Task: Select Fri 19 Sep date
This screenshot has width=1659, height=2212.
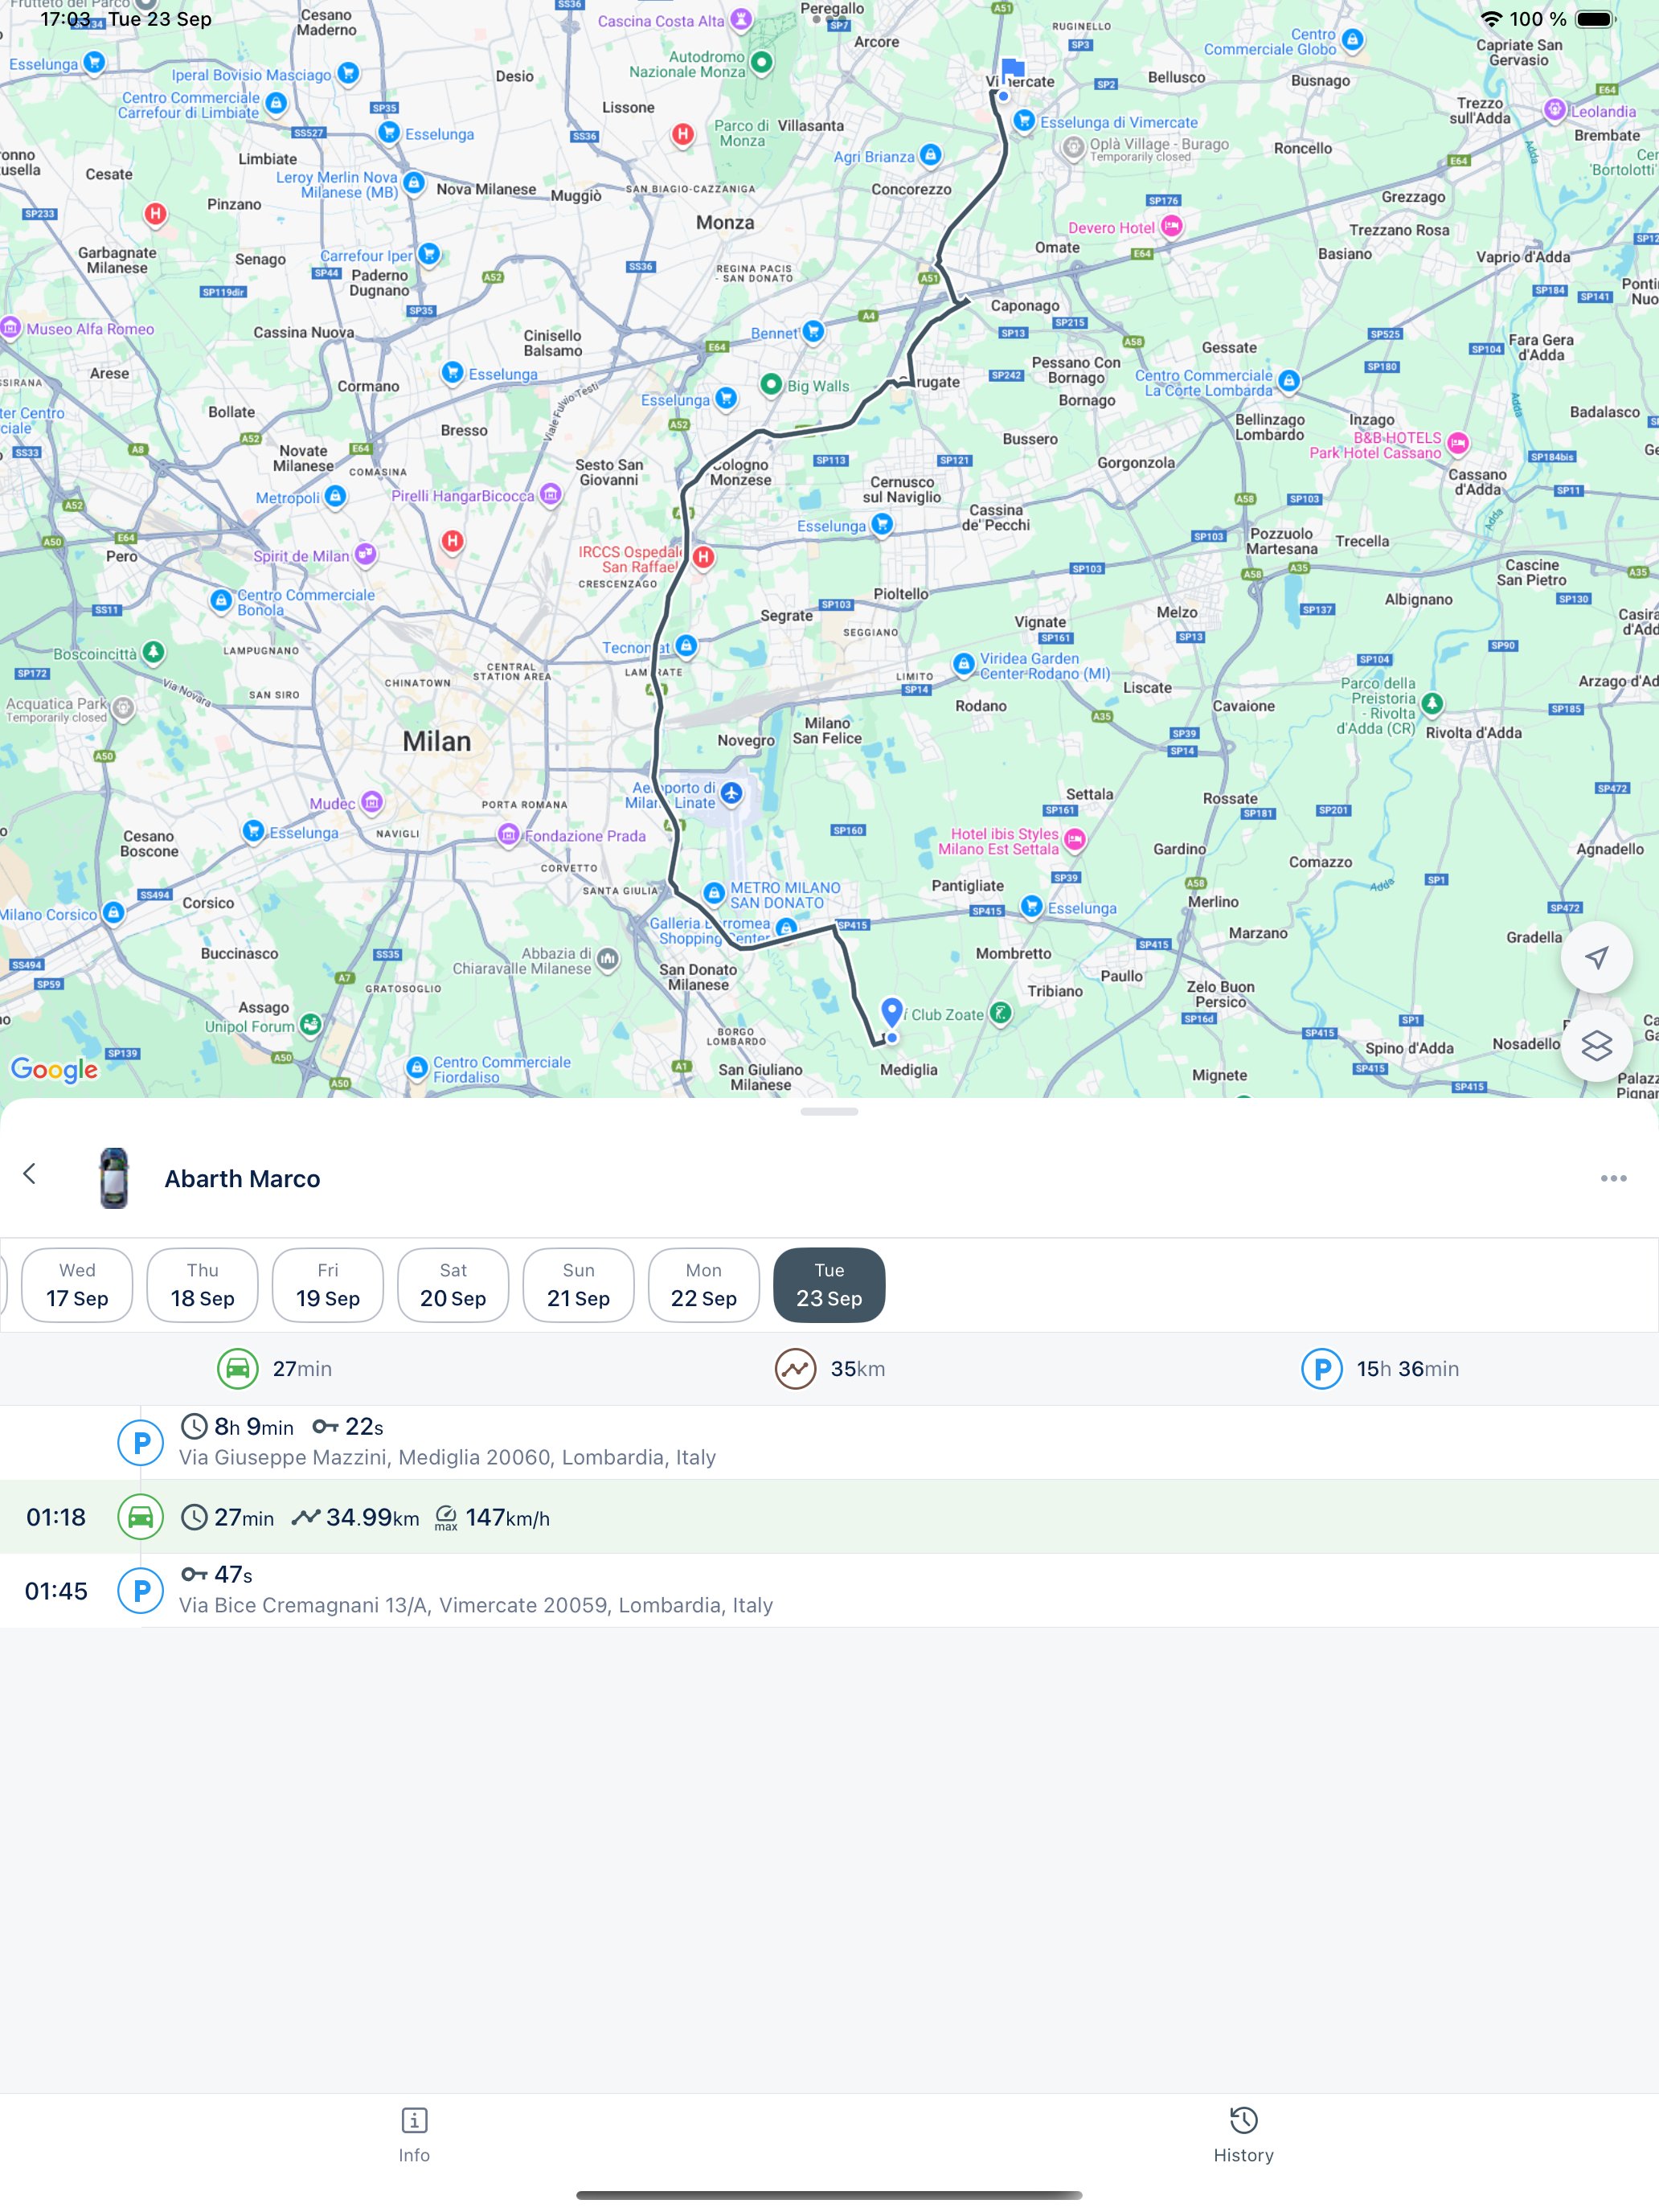Action: 328,1285
